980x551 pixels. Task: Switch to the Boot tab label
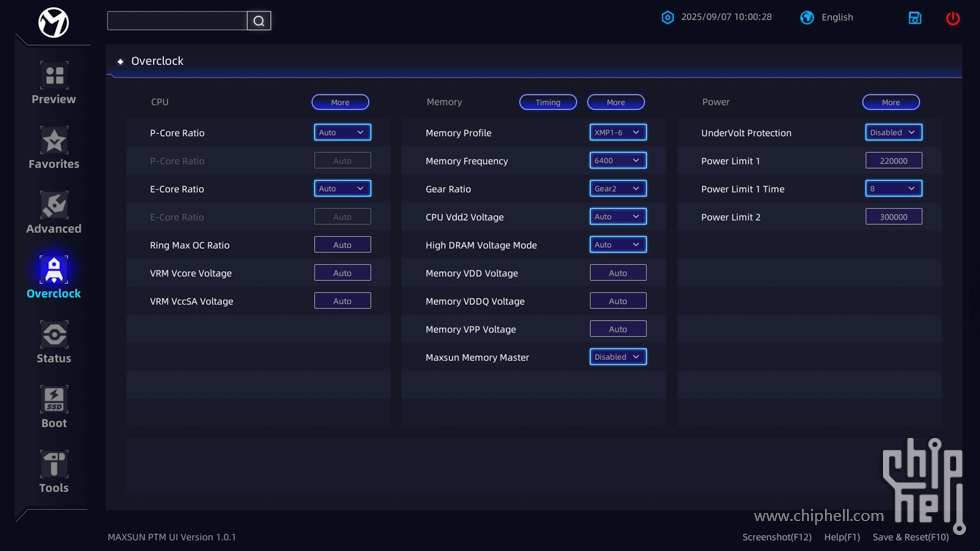[x=54, y=424]
